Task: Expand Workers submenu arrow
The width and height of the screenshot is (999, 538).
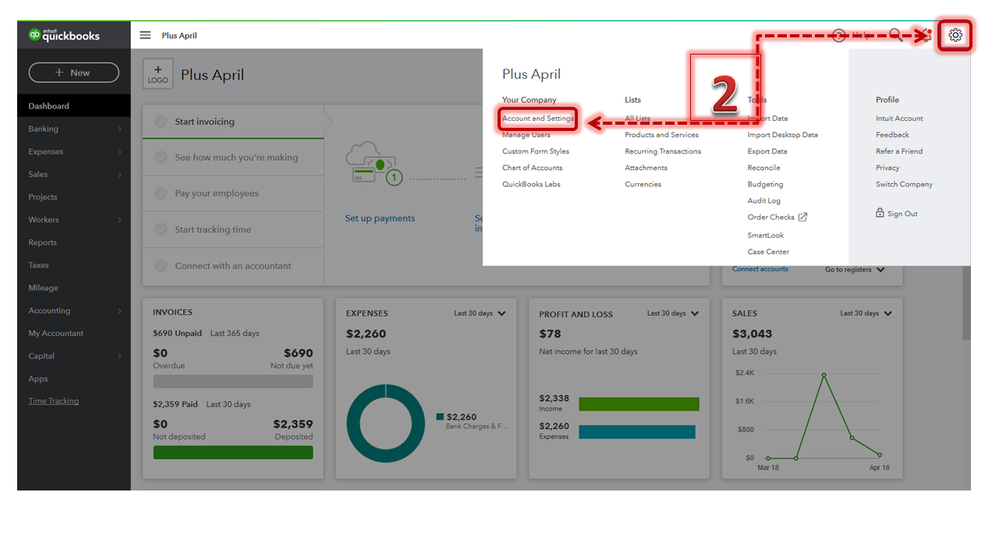Action: (x=119, y=220)
